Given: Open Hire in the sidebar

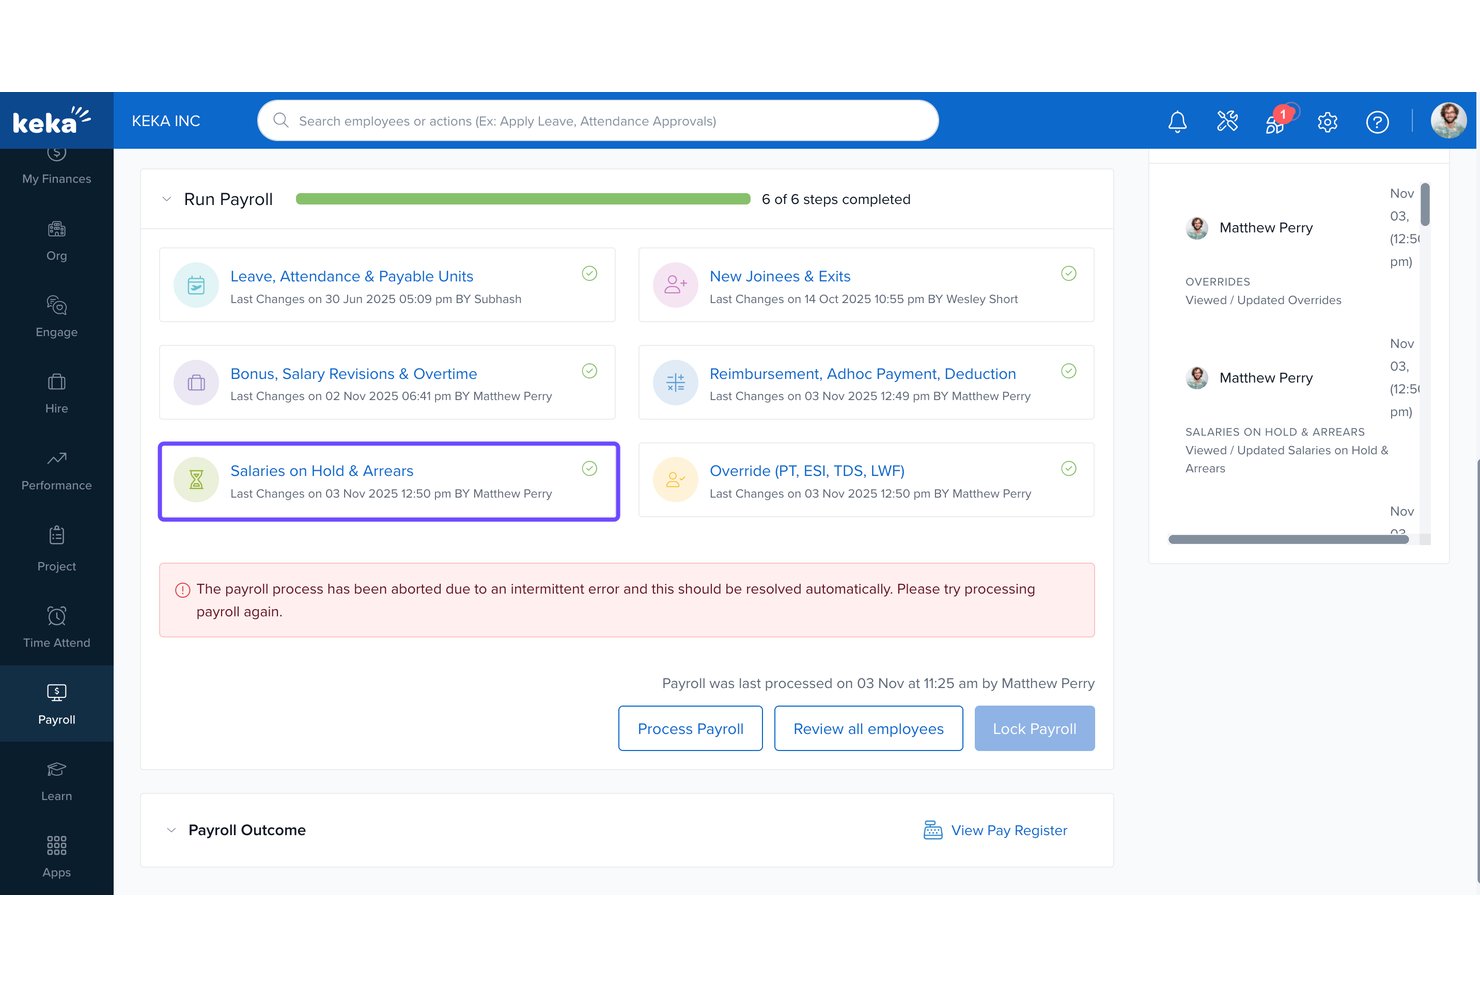Looking at the screenshot, I should pyautogui.click(x=57, y=394).
